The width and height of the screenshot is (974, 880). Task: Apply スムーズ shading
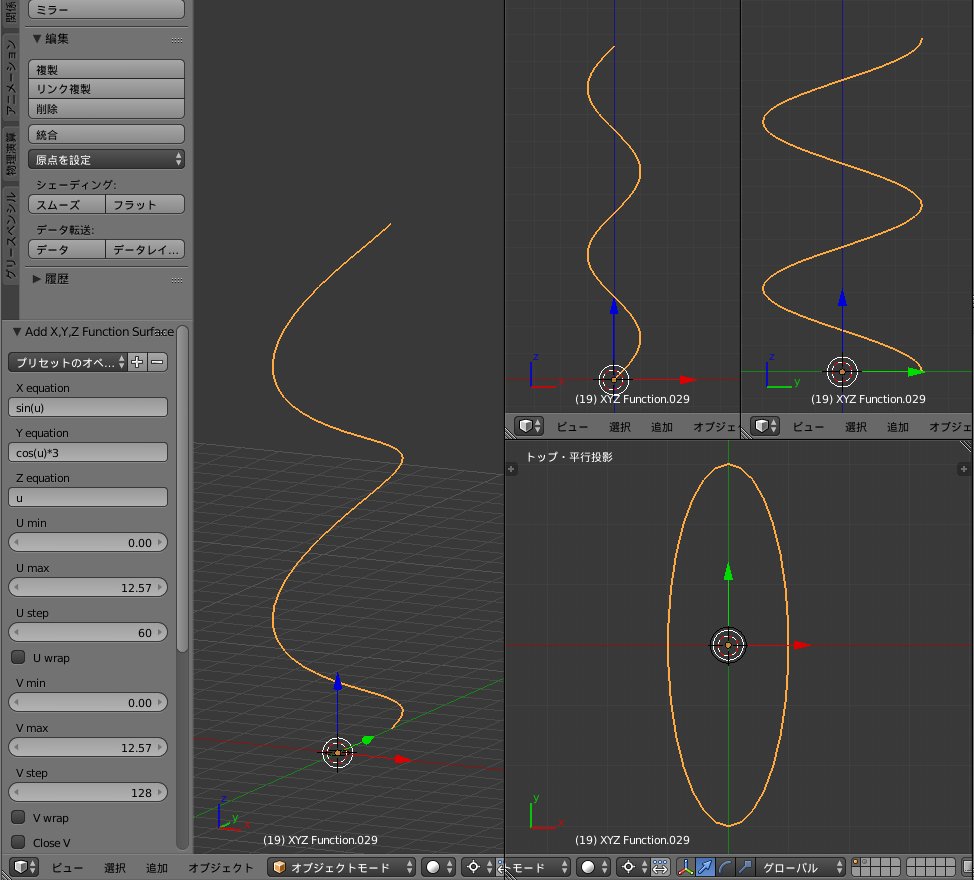pyautogui.click(x=63, y=203)
